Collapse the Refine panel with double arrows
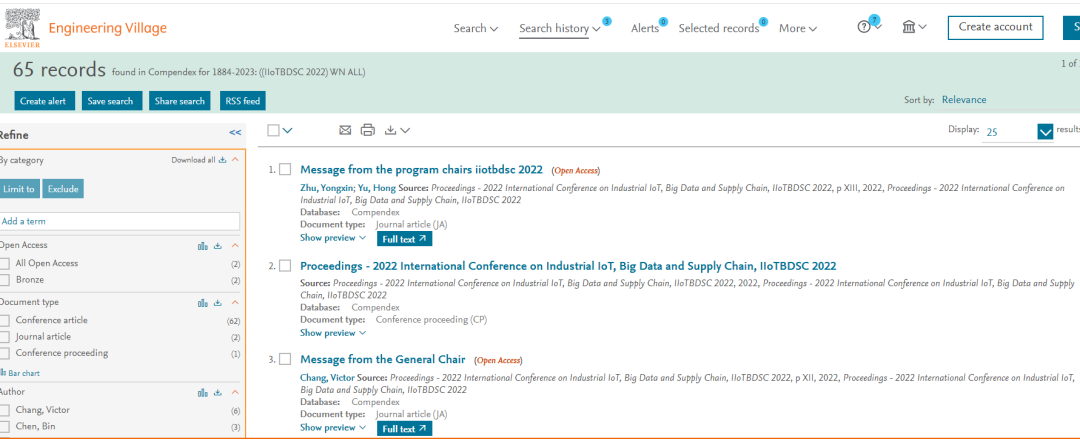1080x442 pixels. coord(236,133)
